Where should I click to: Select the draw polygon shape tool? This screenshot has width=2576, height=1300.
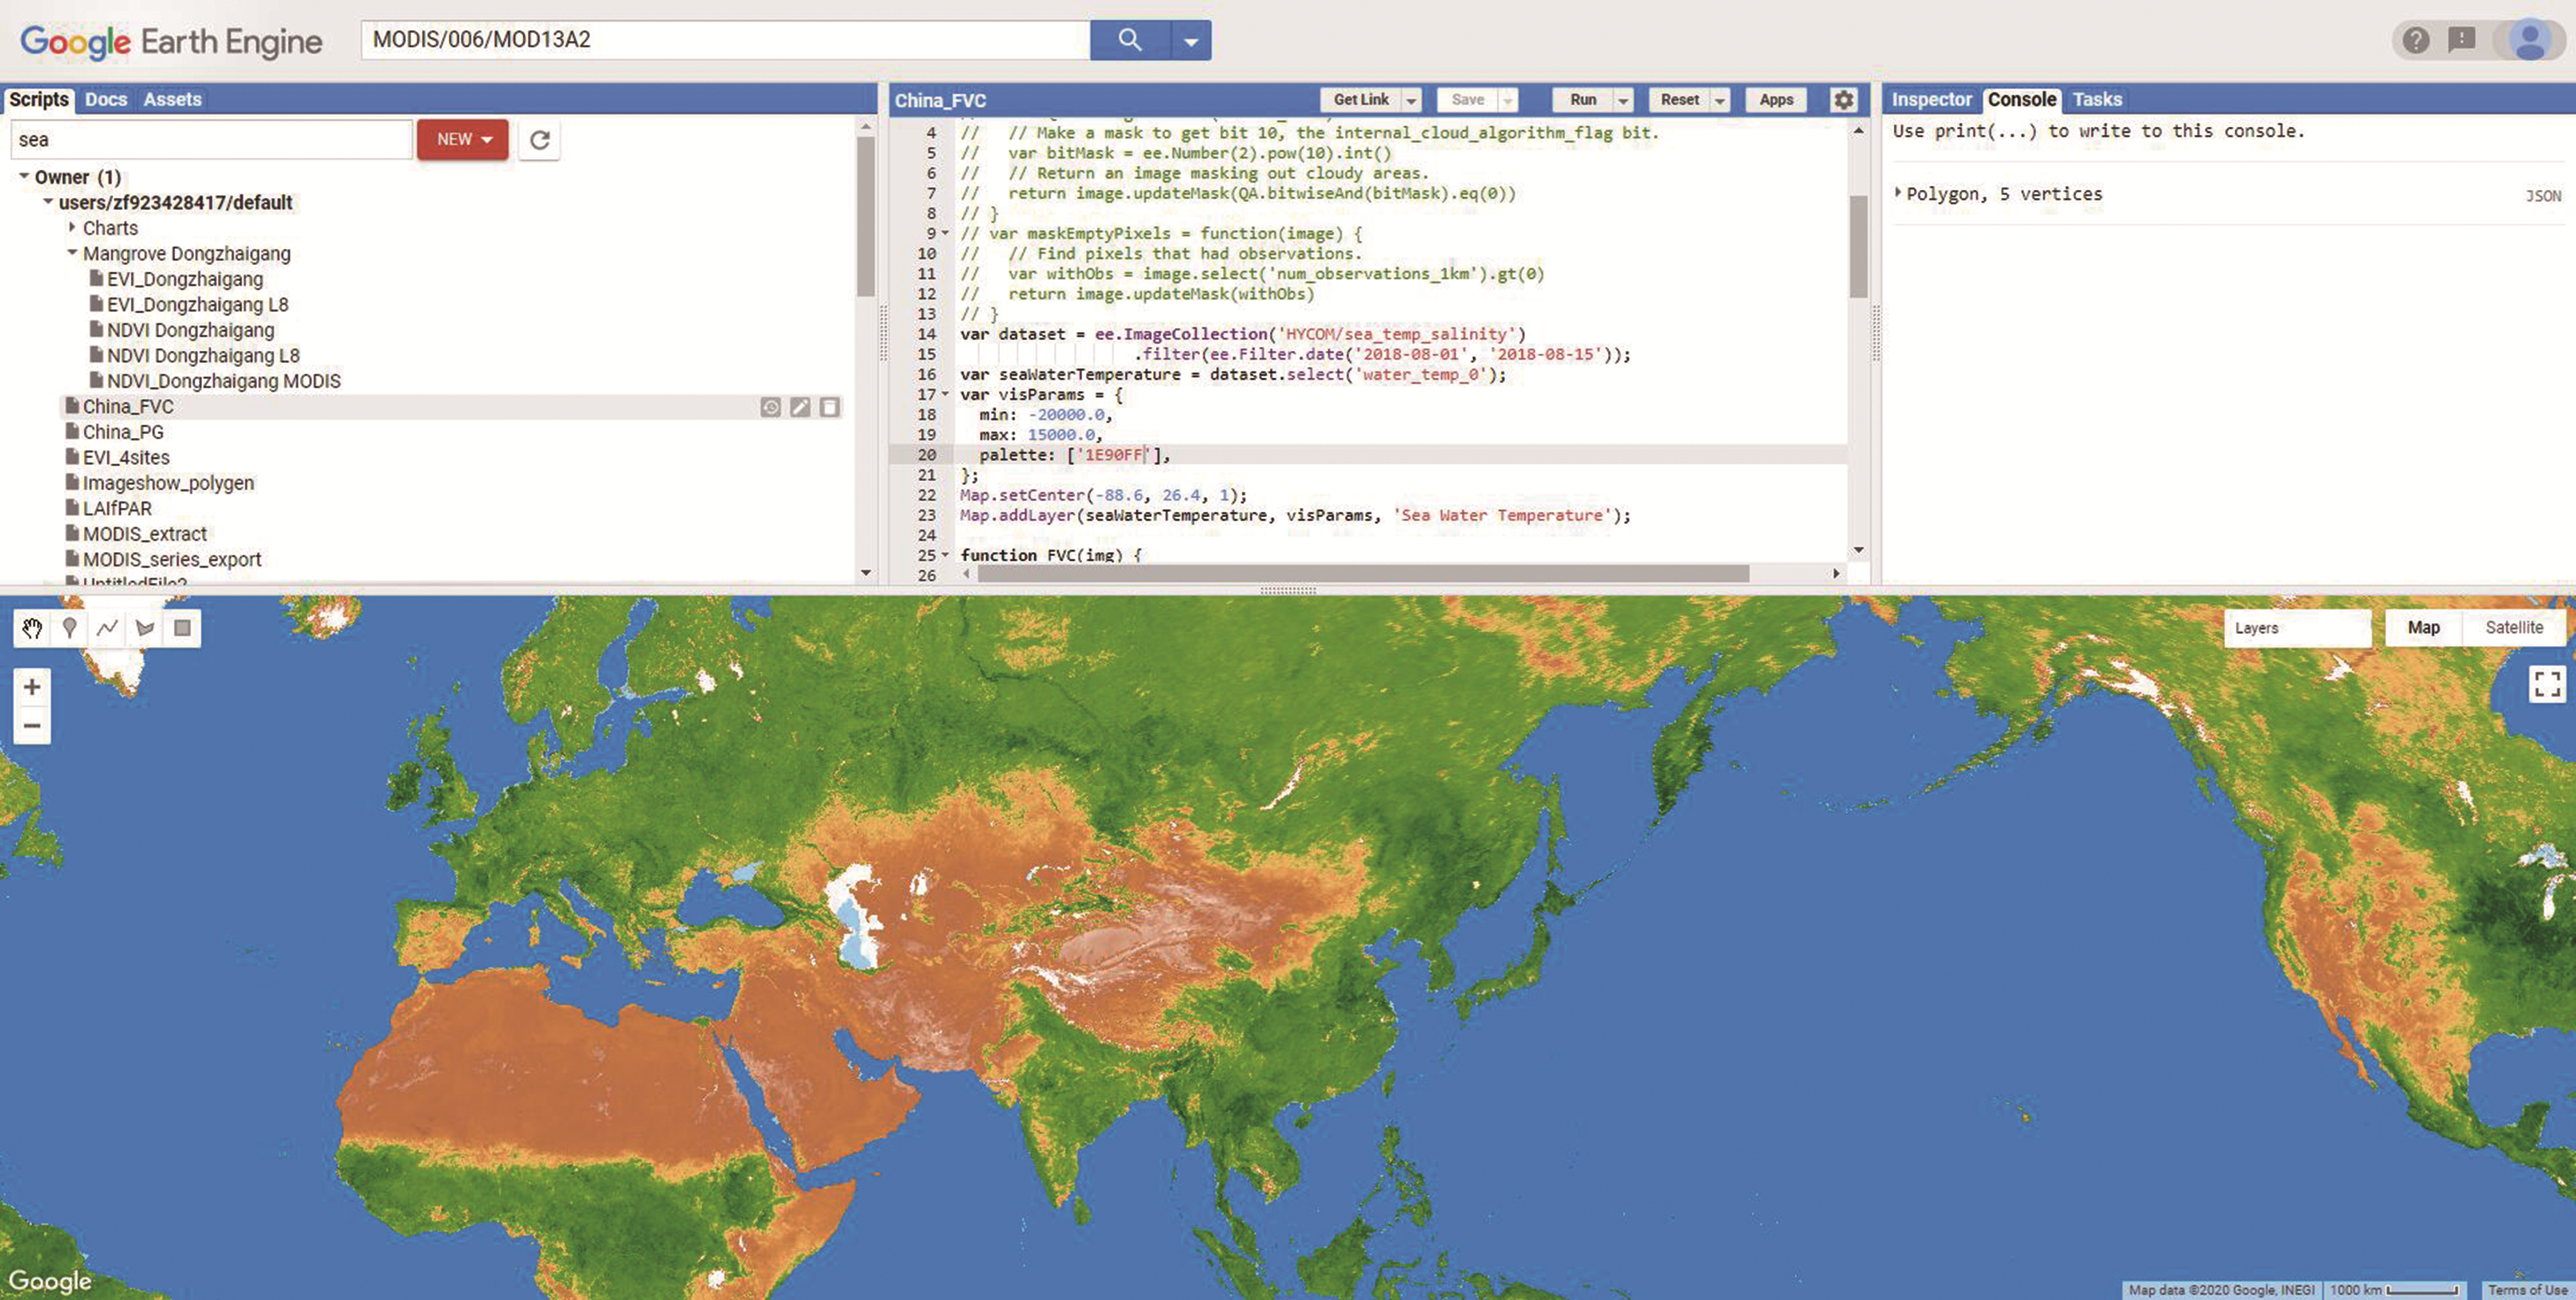(x=145, y=628)
